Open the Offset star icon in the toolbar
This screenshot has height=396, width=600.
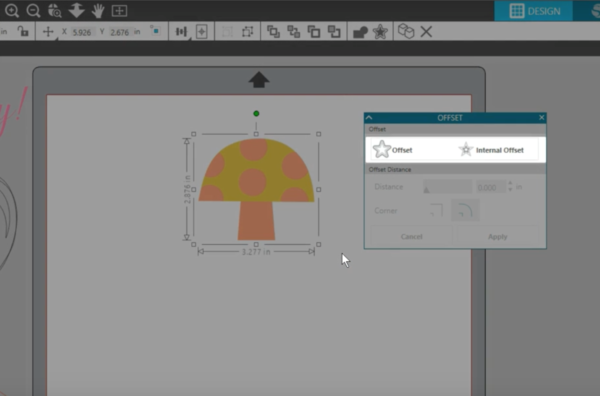pyautogui.click(x=380, y=31)
